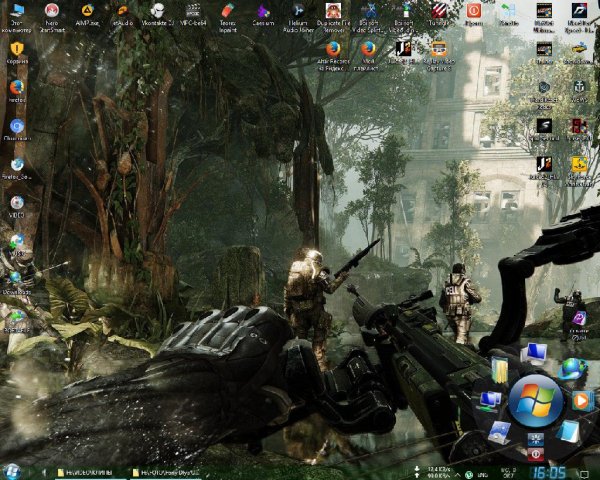This screenshot has height=480, width=600.
Task: Open the library folders icon in the circular dock
Action: pyautogui.click(x=499, y=370)
